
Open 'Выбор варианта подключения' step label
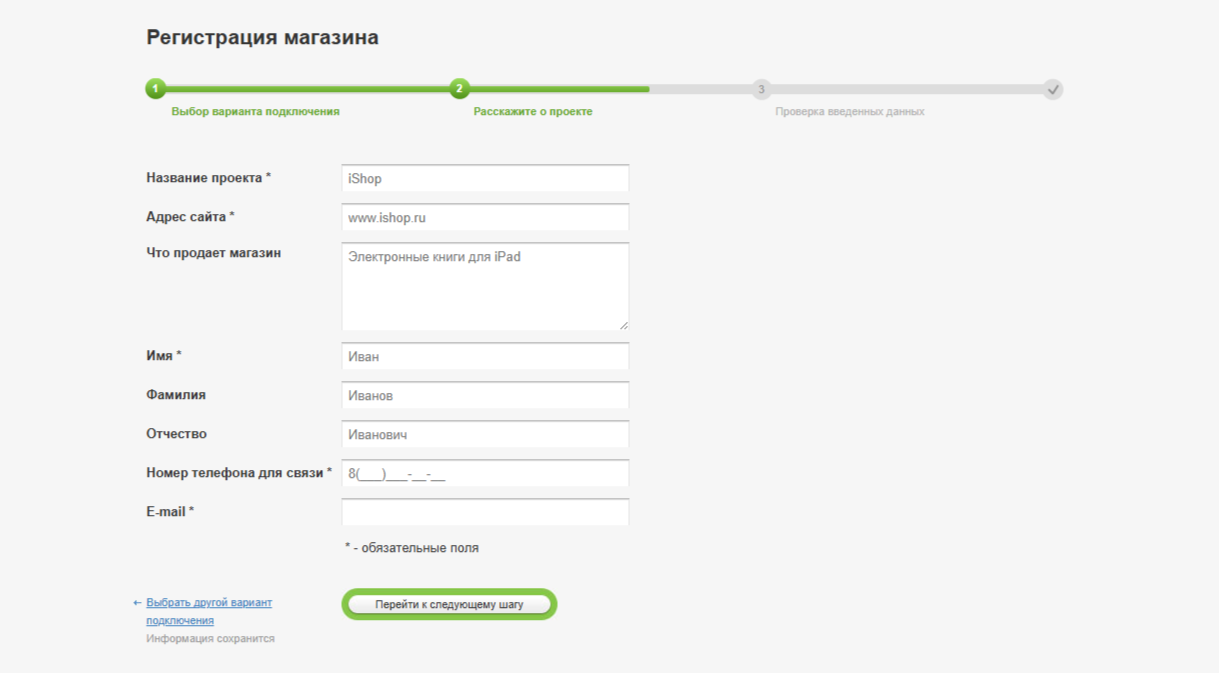click(x=255, y=112)
